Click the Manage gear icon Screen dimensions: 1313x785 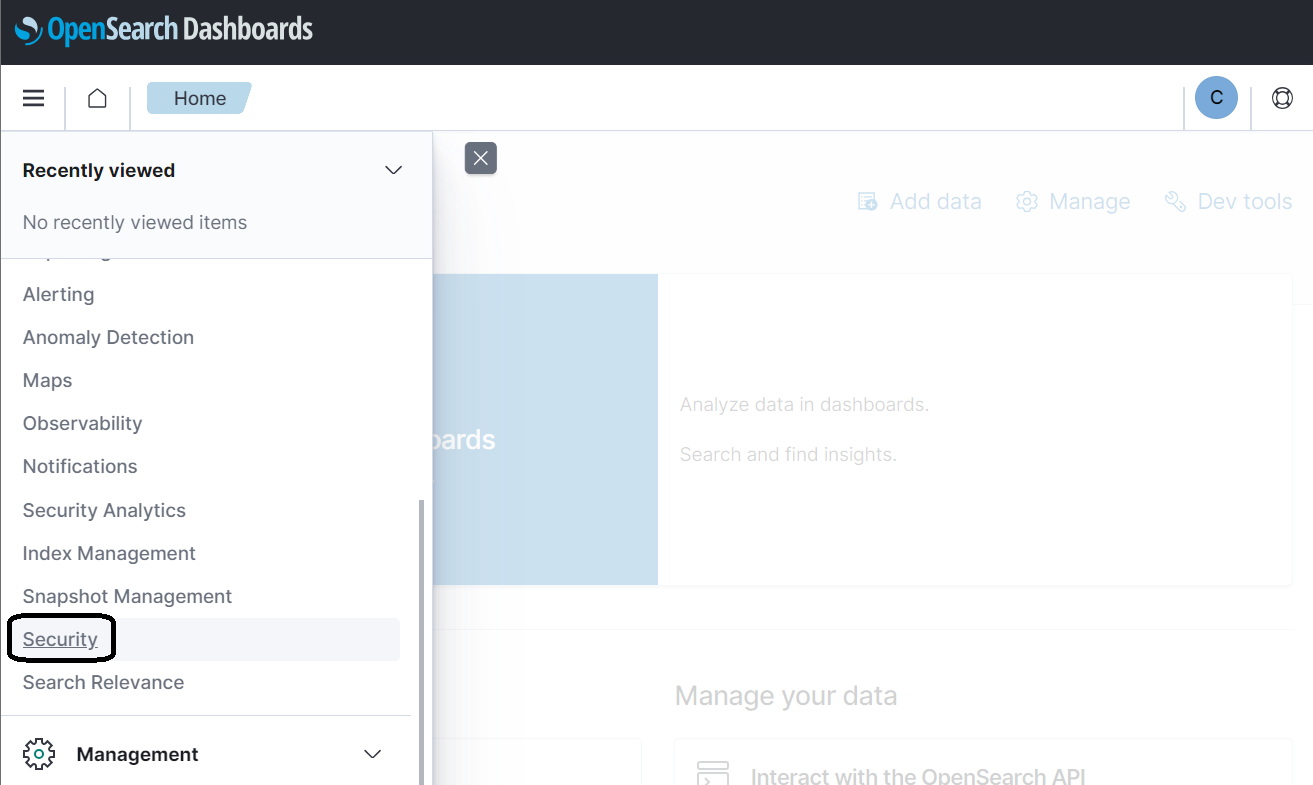point(1027,202)
